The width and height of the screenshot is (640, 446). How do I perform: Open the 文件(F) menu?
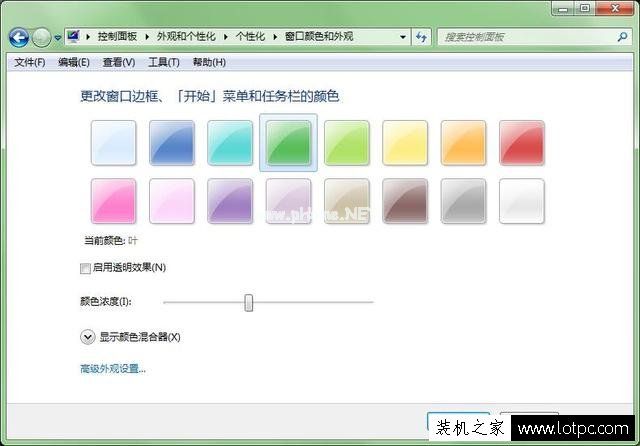[29, 62]
